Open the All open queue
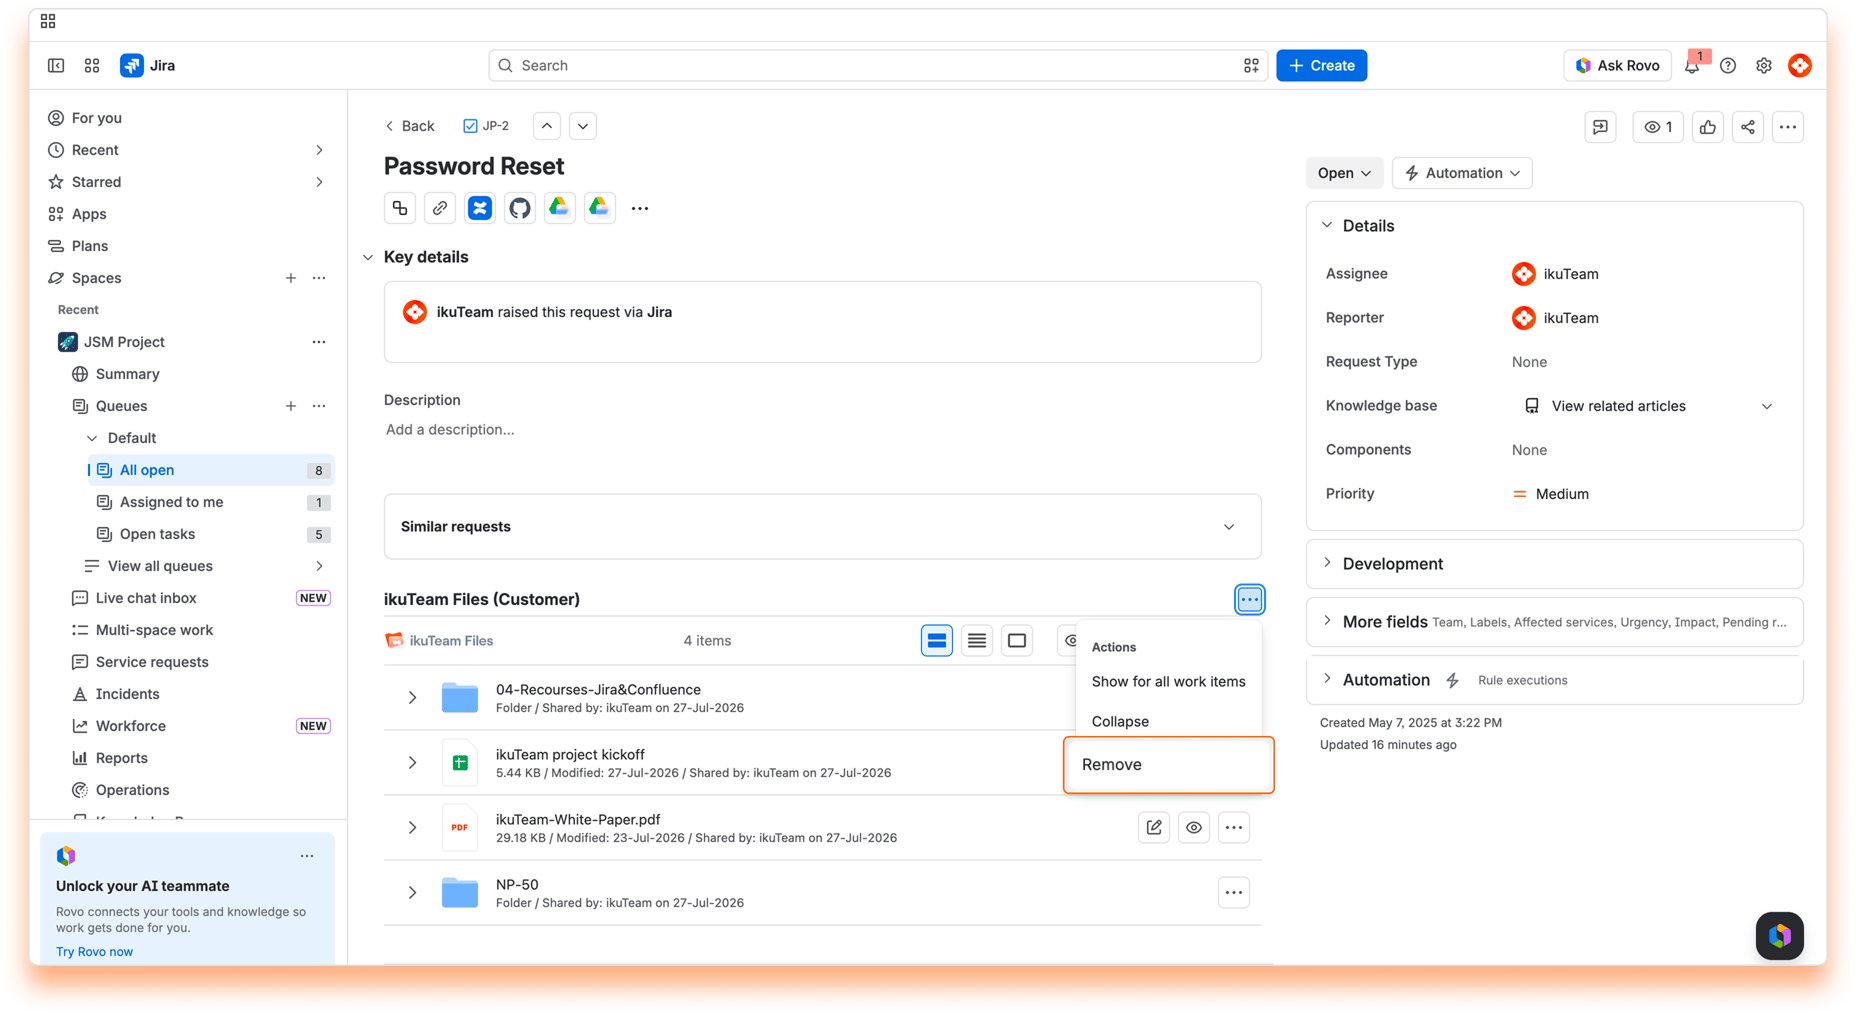Screen dimensions: 1856x1014 tap(211, 470)
